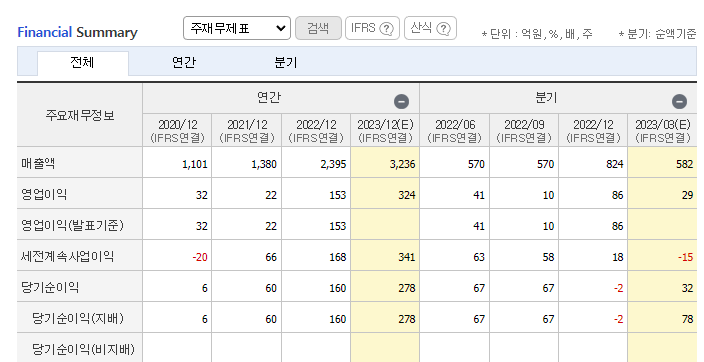
Task: Click the 2022/06 quarterly column header
Action: [x=455, y=131]
